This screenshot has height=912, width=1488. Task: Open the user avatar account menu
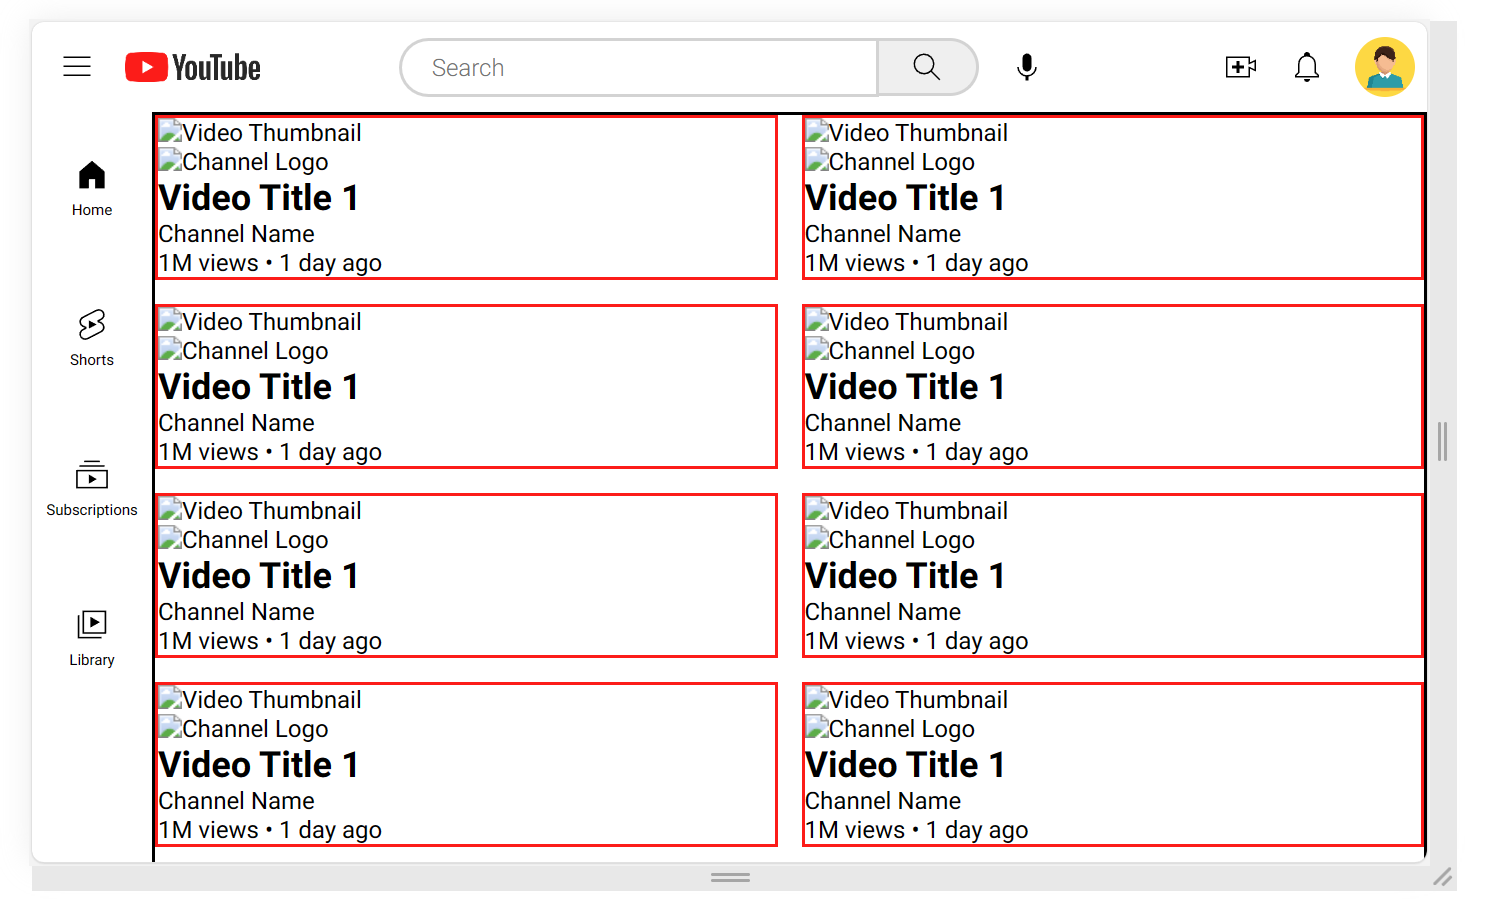point(1384,67)
